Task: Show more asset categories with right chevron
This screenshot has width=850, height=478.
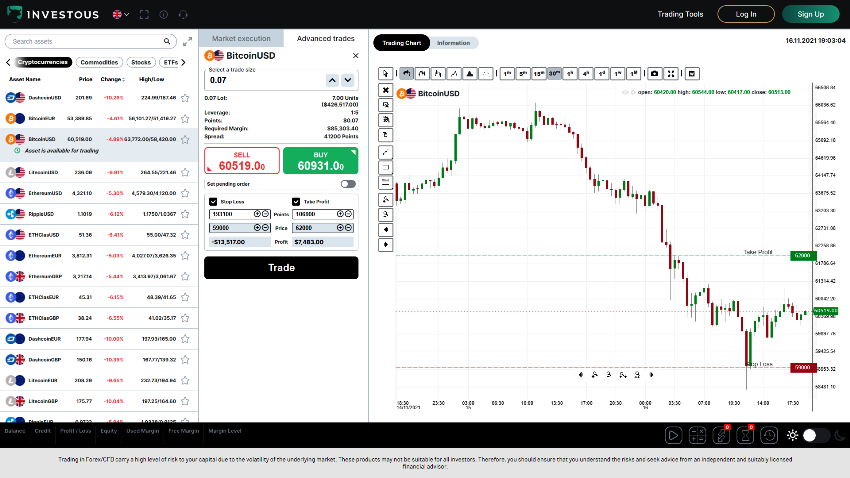Action: coord(183,62)
